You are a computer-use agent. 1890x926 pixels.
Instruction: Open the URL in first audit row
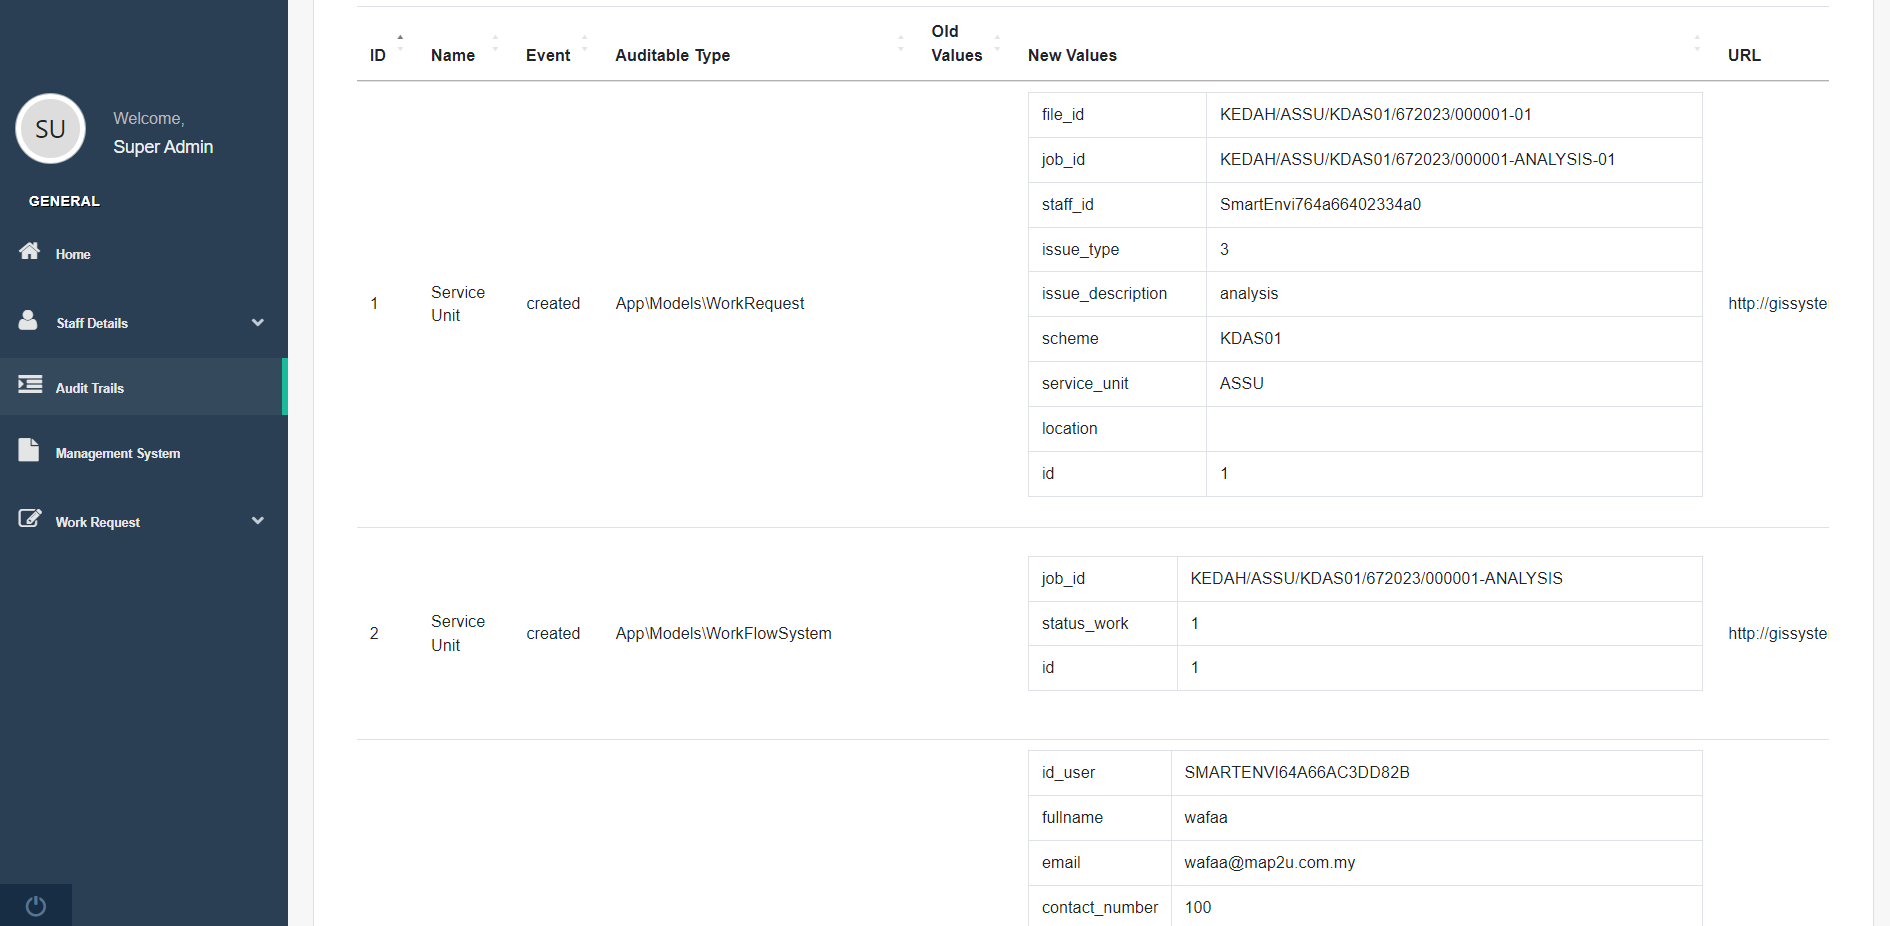tap(1776, 303)
